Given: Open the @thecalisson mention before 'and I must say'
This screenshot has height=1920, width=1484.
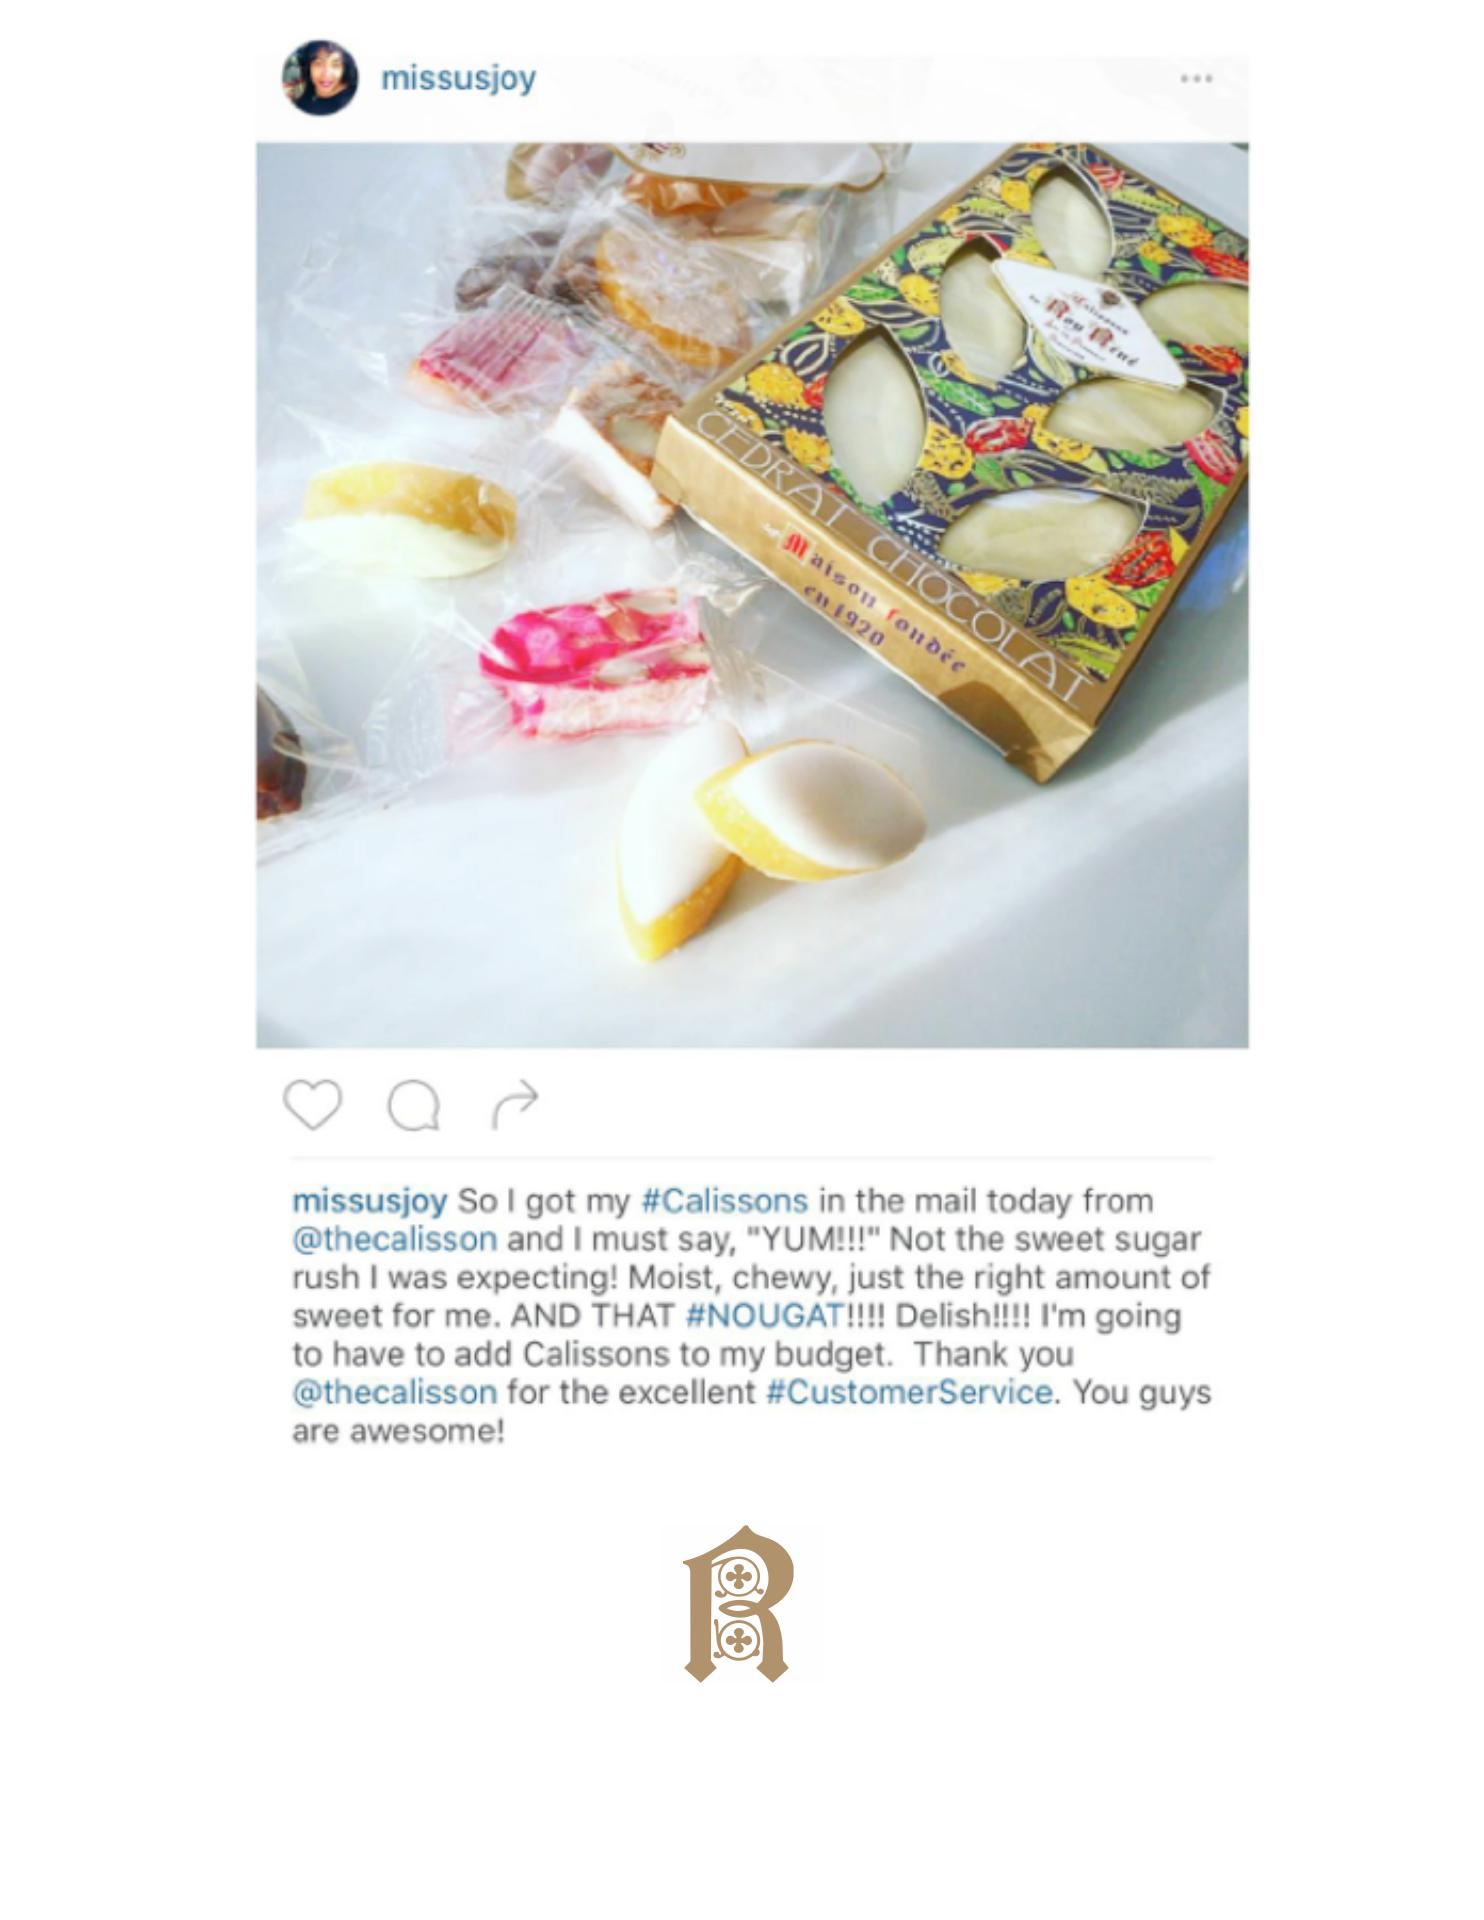Looking at the screenshot, I should pyautogui.click(x=394, y=1239).
